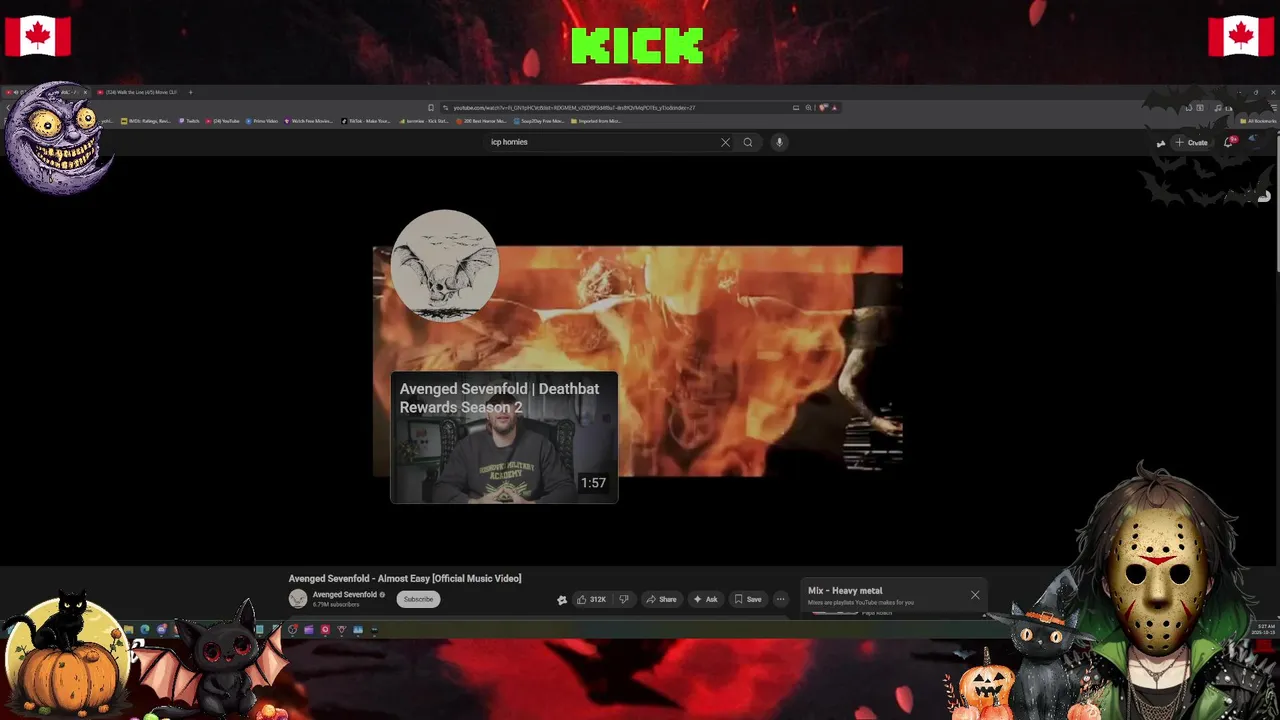The image size is (1280, 720).
Task: Open the Soap2Day Free Movies bookmark
Action: (540, 121)
